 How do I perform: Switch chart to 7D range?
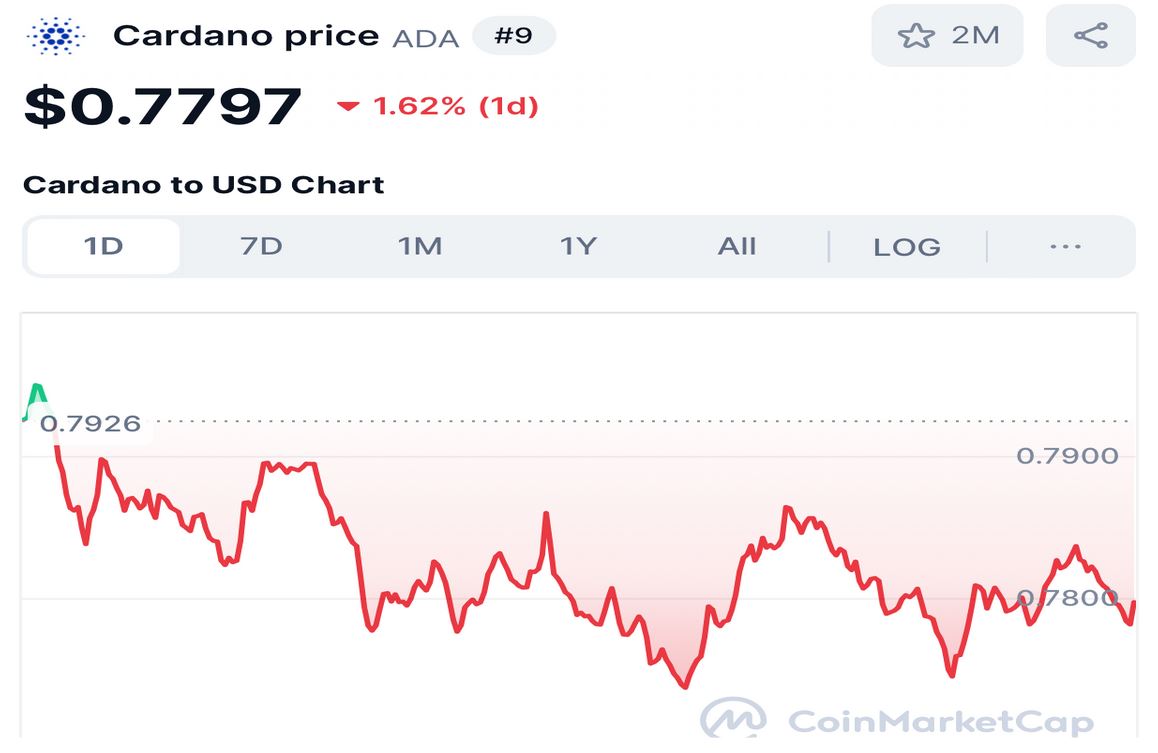coord(261,246)
